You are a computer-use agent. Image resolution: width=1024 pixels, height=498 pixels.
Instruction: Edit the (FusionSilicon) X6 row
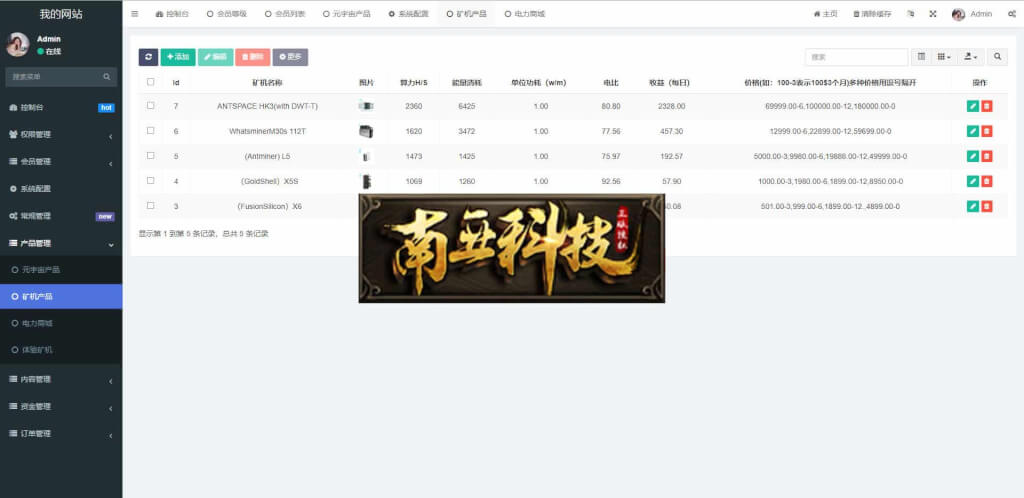972,206
